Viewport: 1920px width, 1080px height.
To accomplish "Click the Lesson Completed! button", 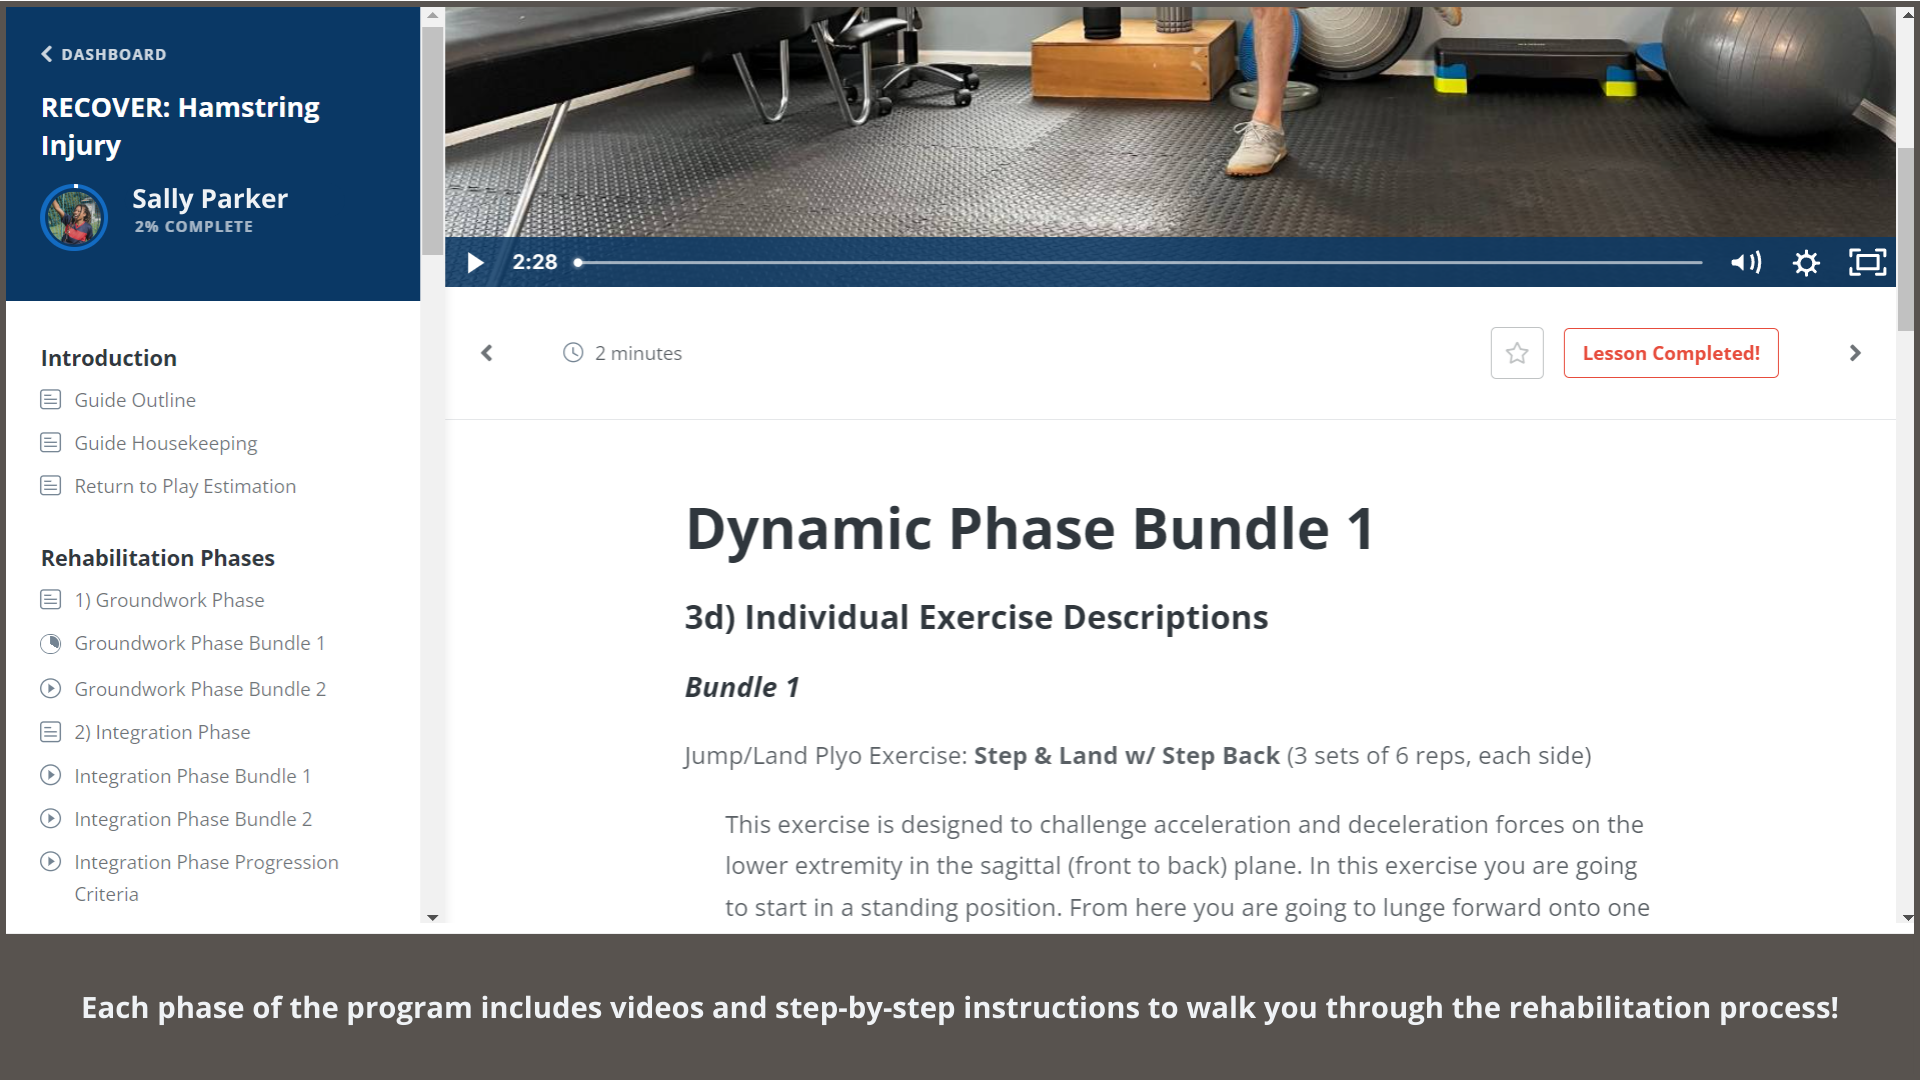I will tap(1671, 353).
